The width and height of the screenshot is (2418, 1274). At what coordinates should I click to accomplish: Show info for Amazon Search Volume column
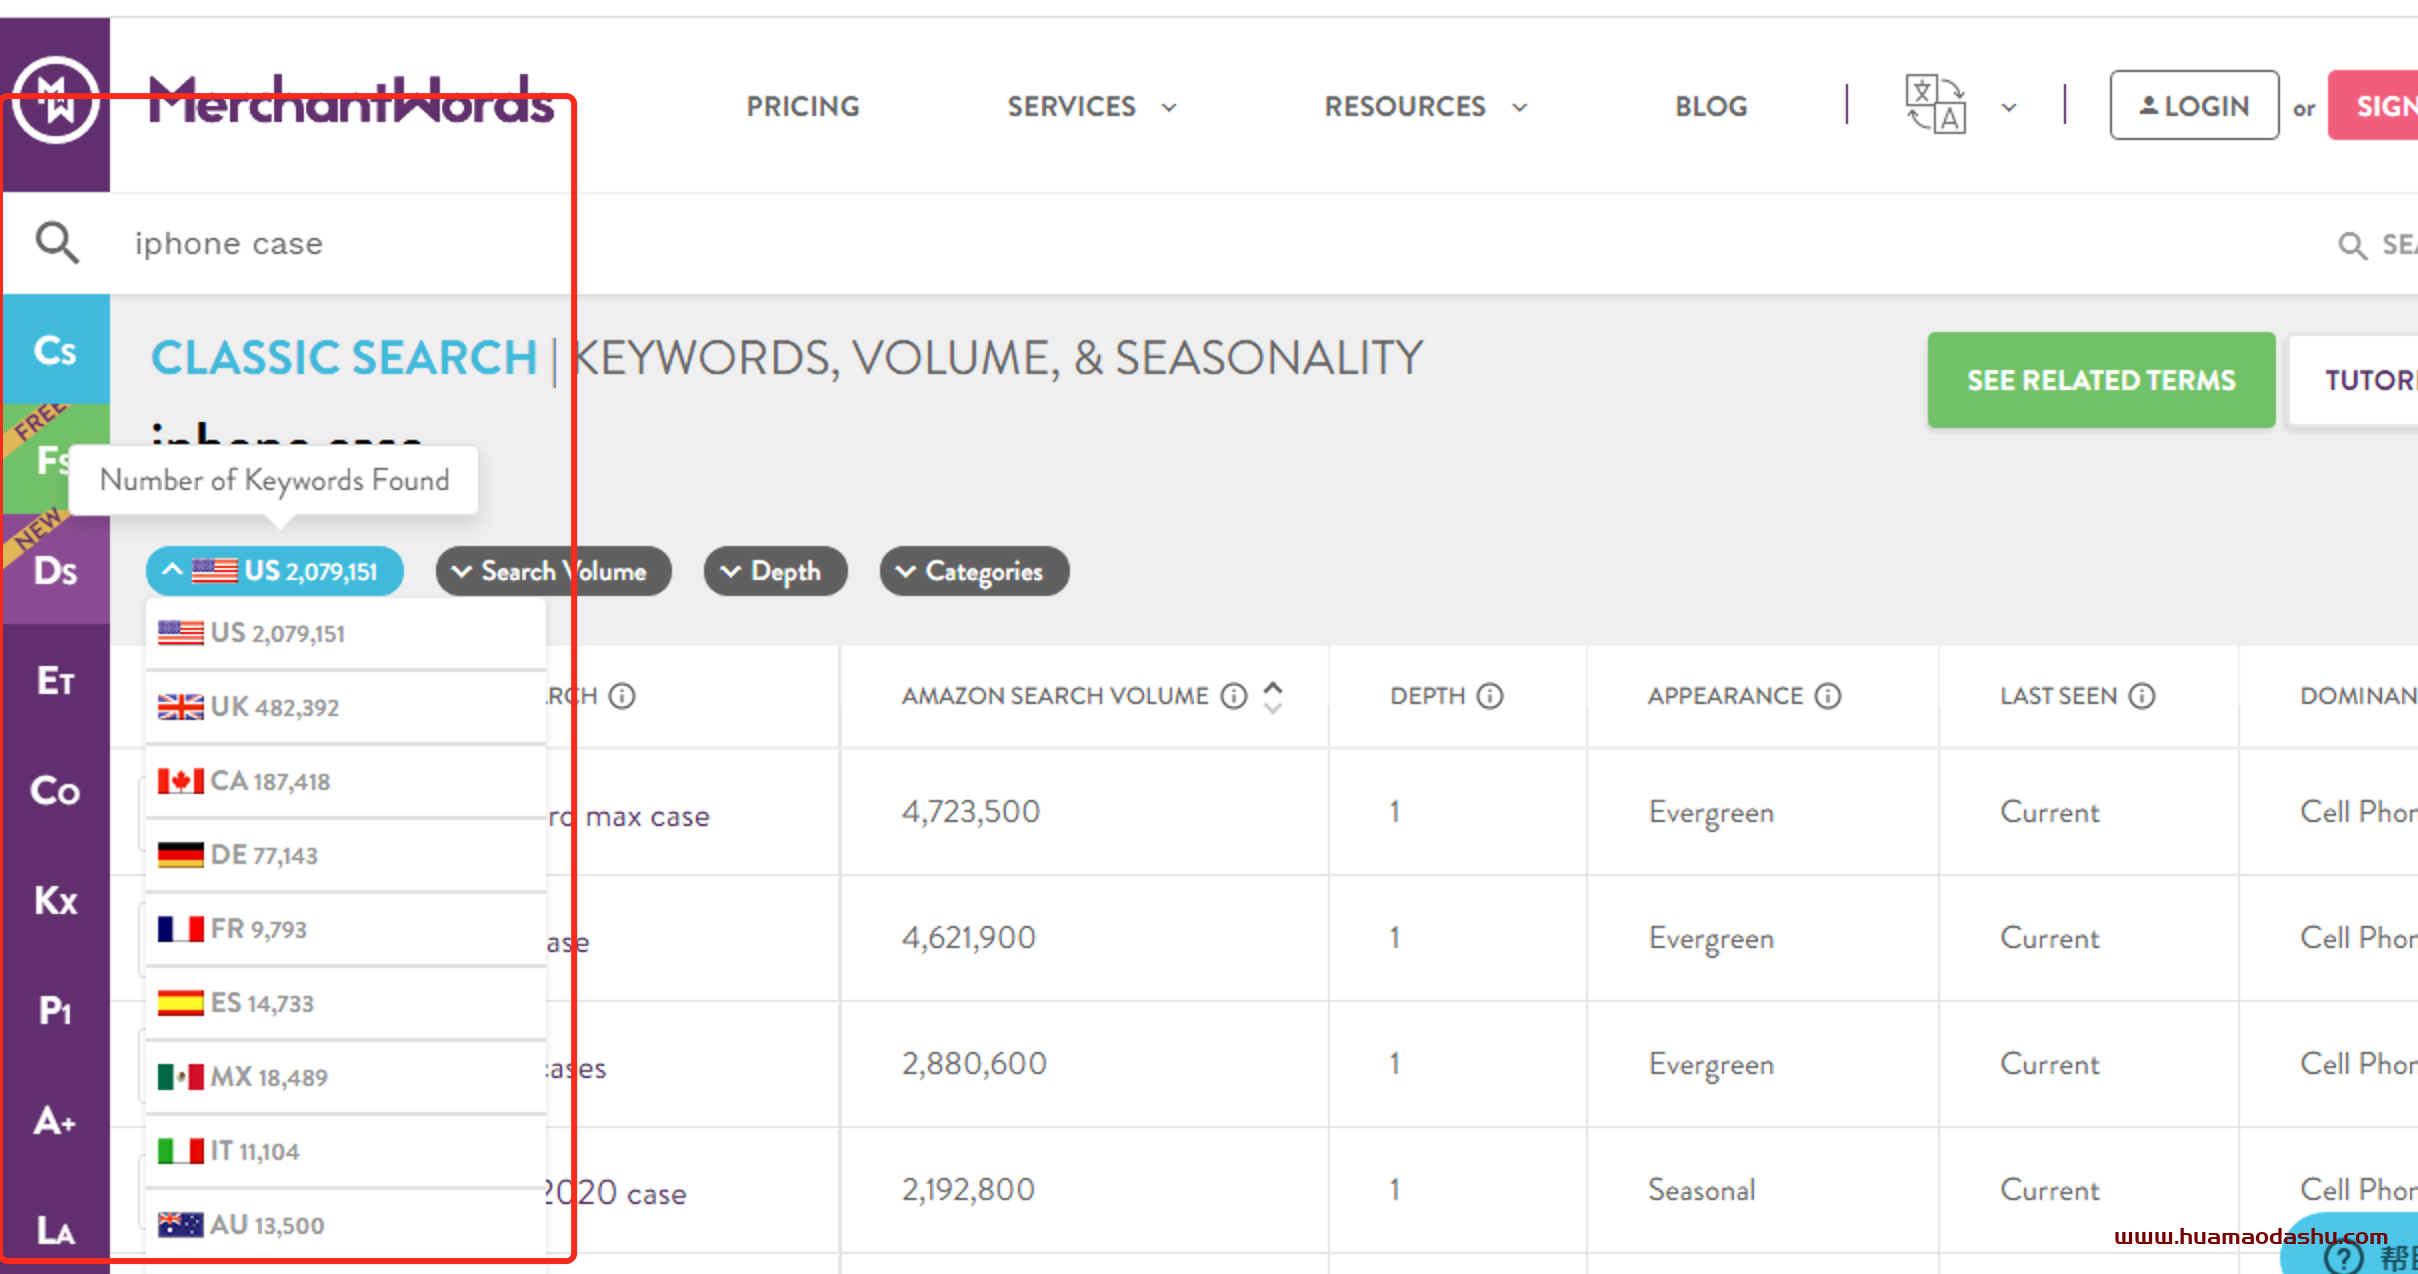[x=1235, y=696]
